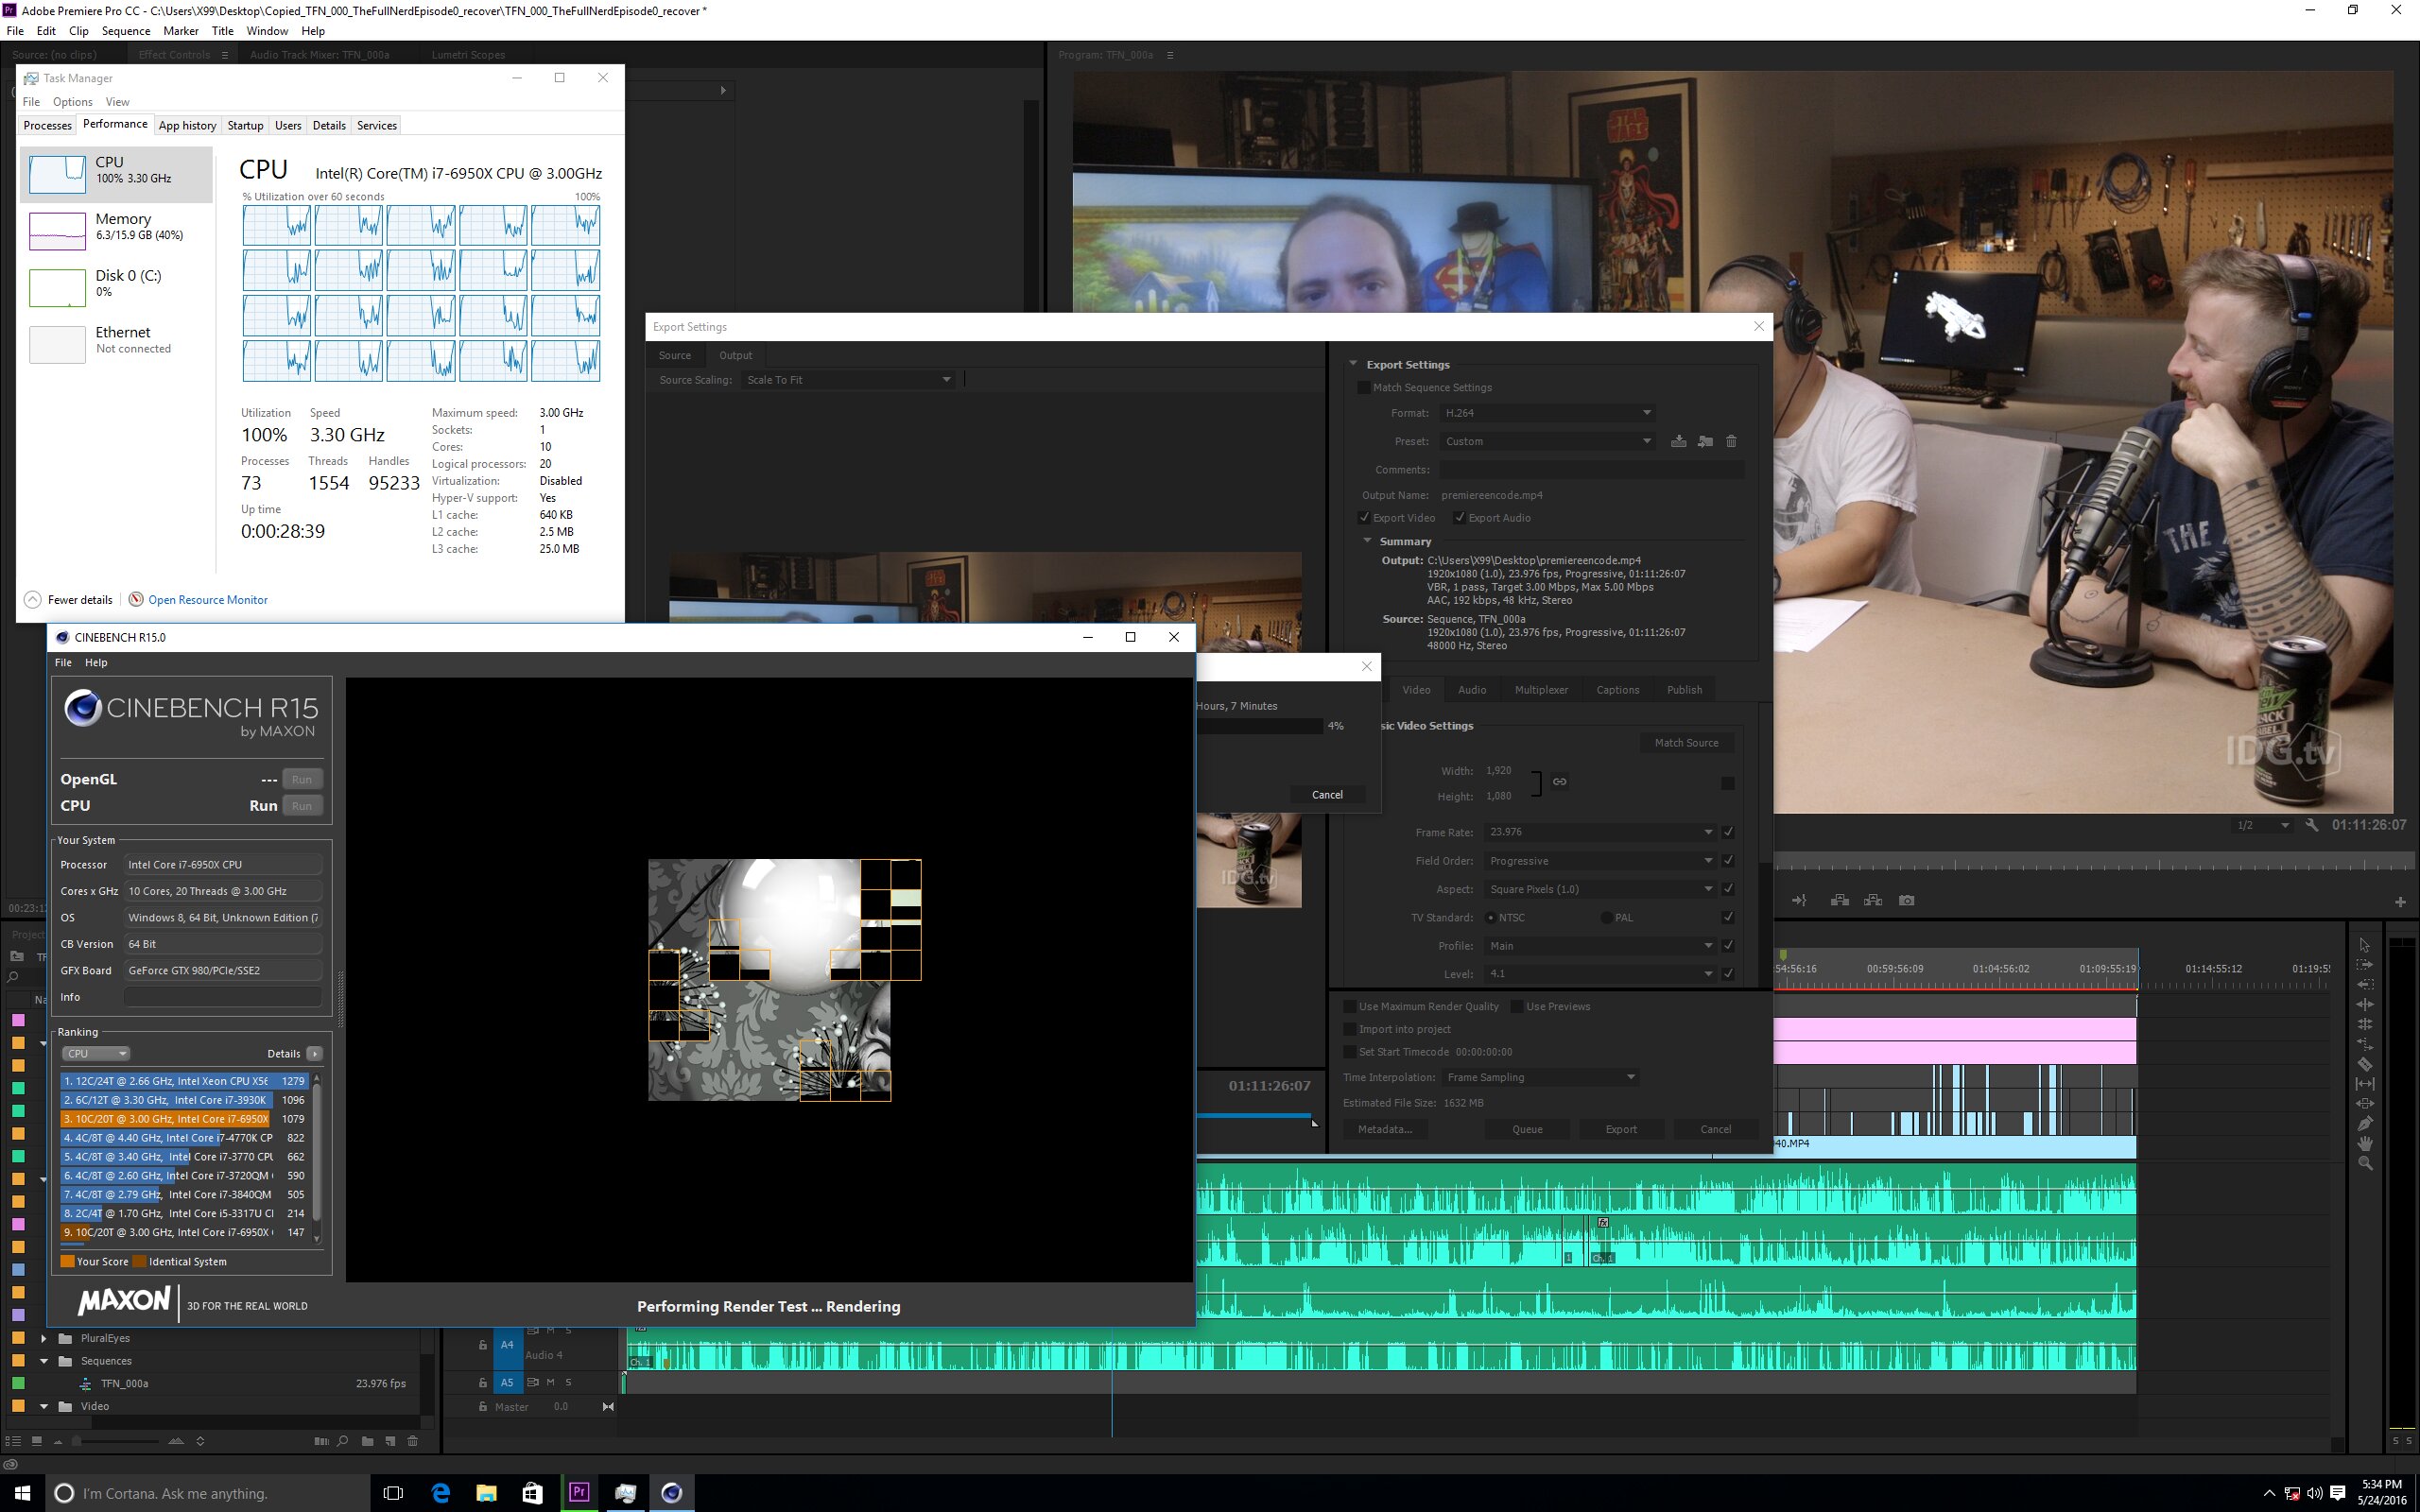Click project panel trash Clear icon
2420x1512 pixels.
pyautogui.click(x=412, y=1441)
